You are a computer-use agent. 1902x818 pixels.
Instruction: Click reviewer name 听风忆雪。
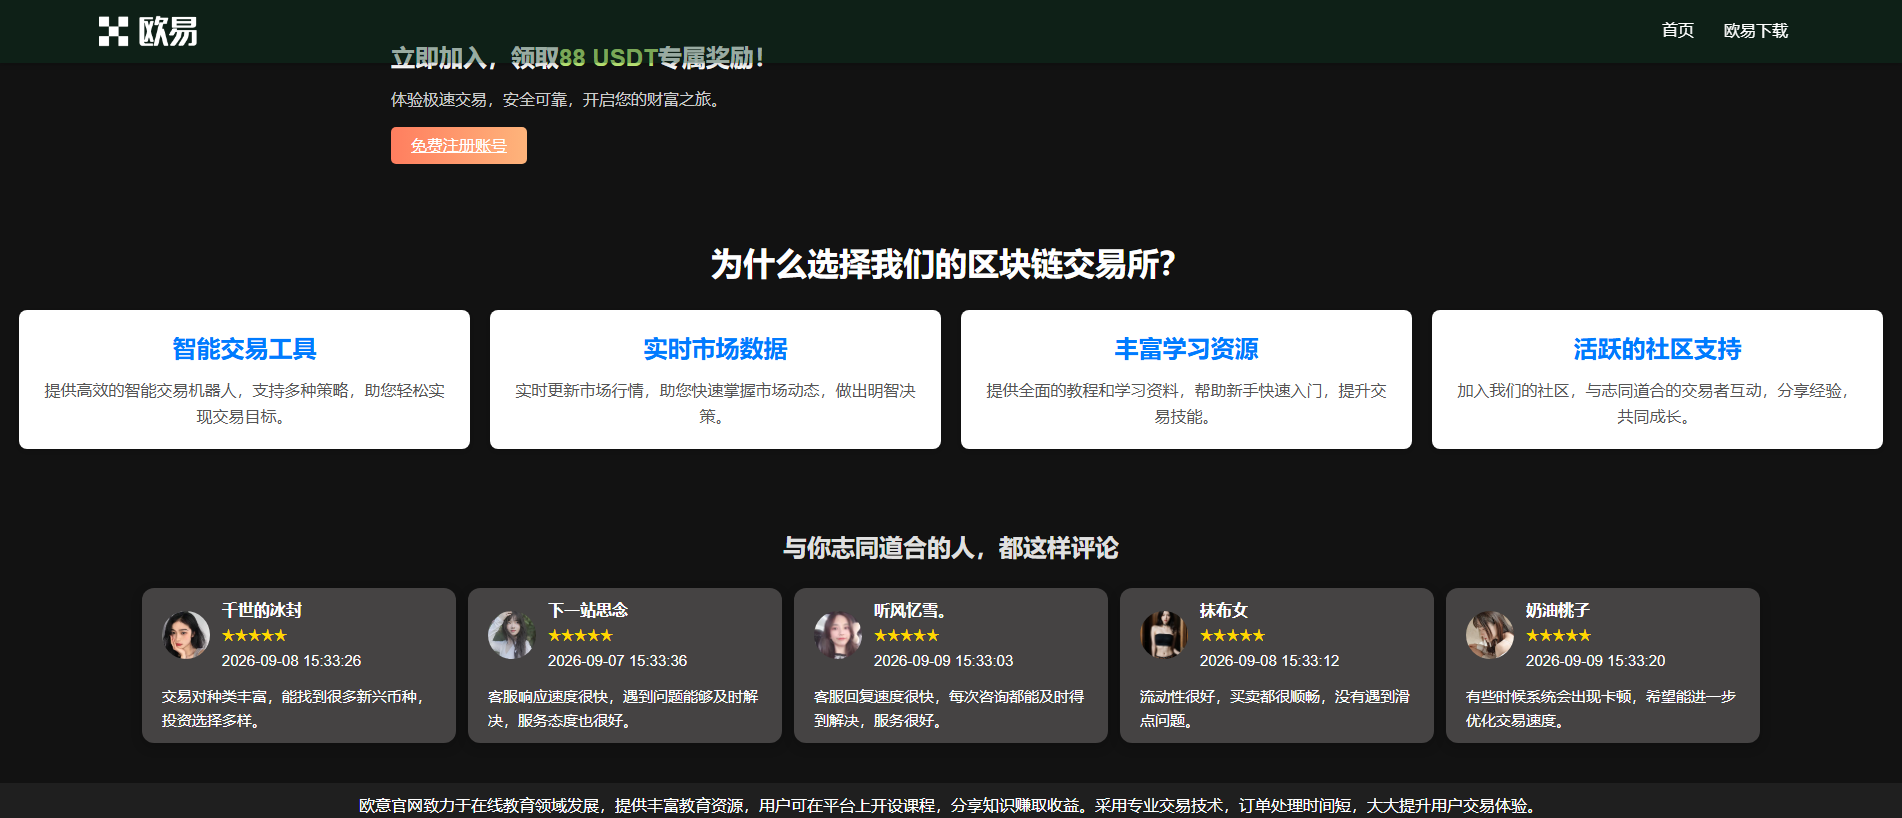pos(910,610)
